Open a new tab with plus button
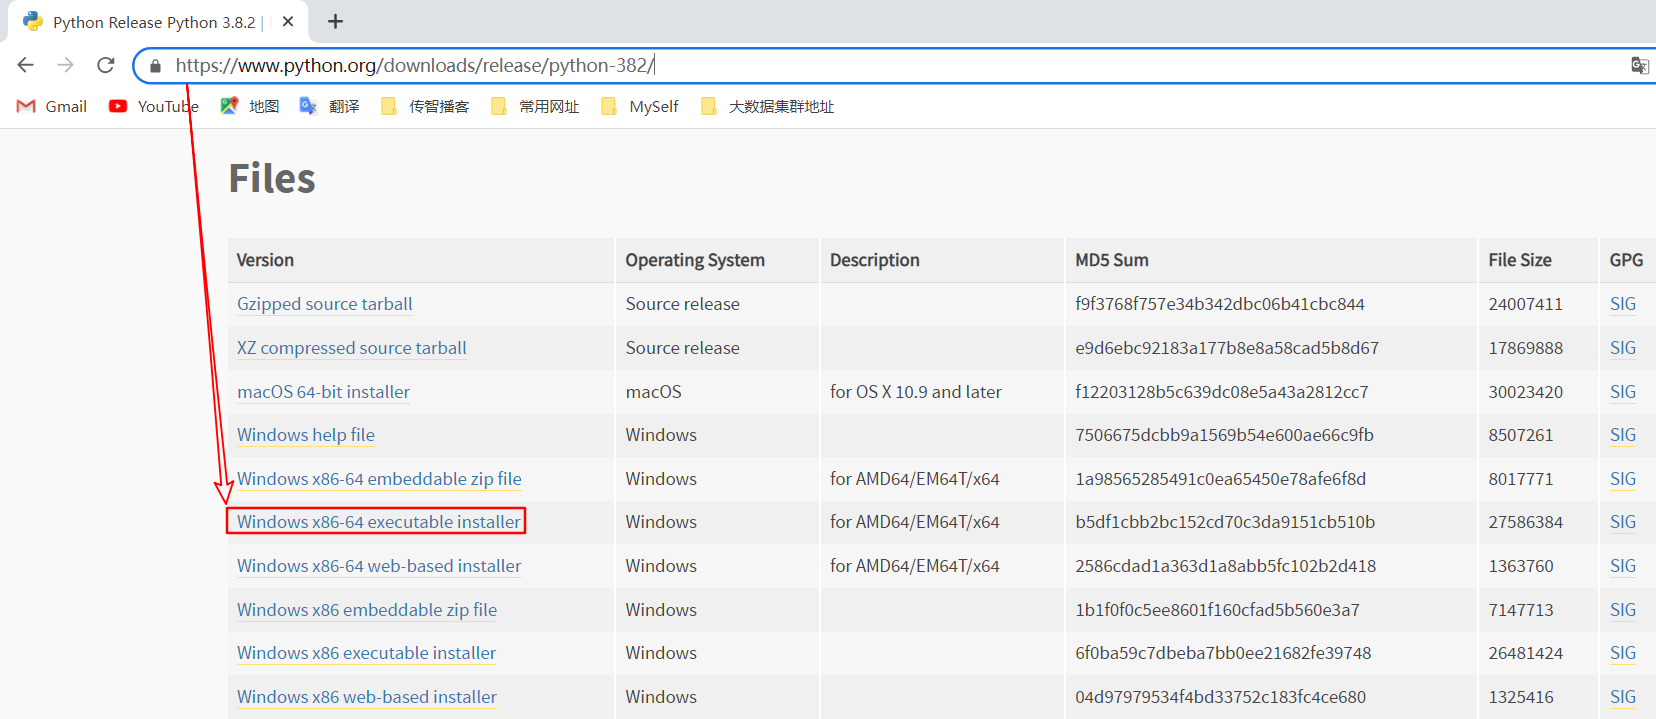Image resolution: width=1656 pixels, height=719 pixels. [x=336, y=21]
